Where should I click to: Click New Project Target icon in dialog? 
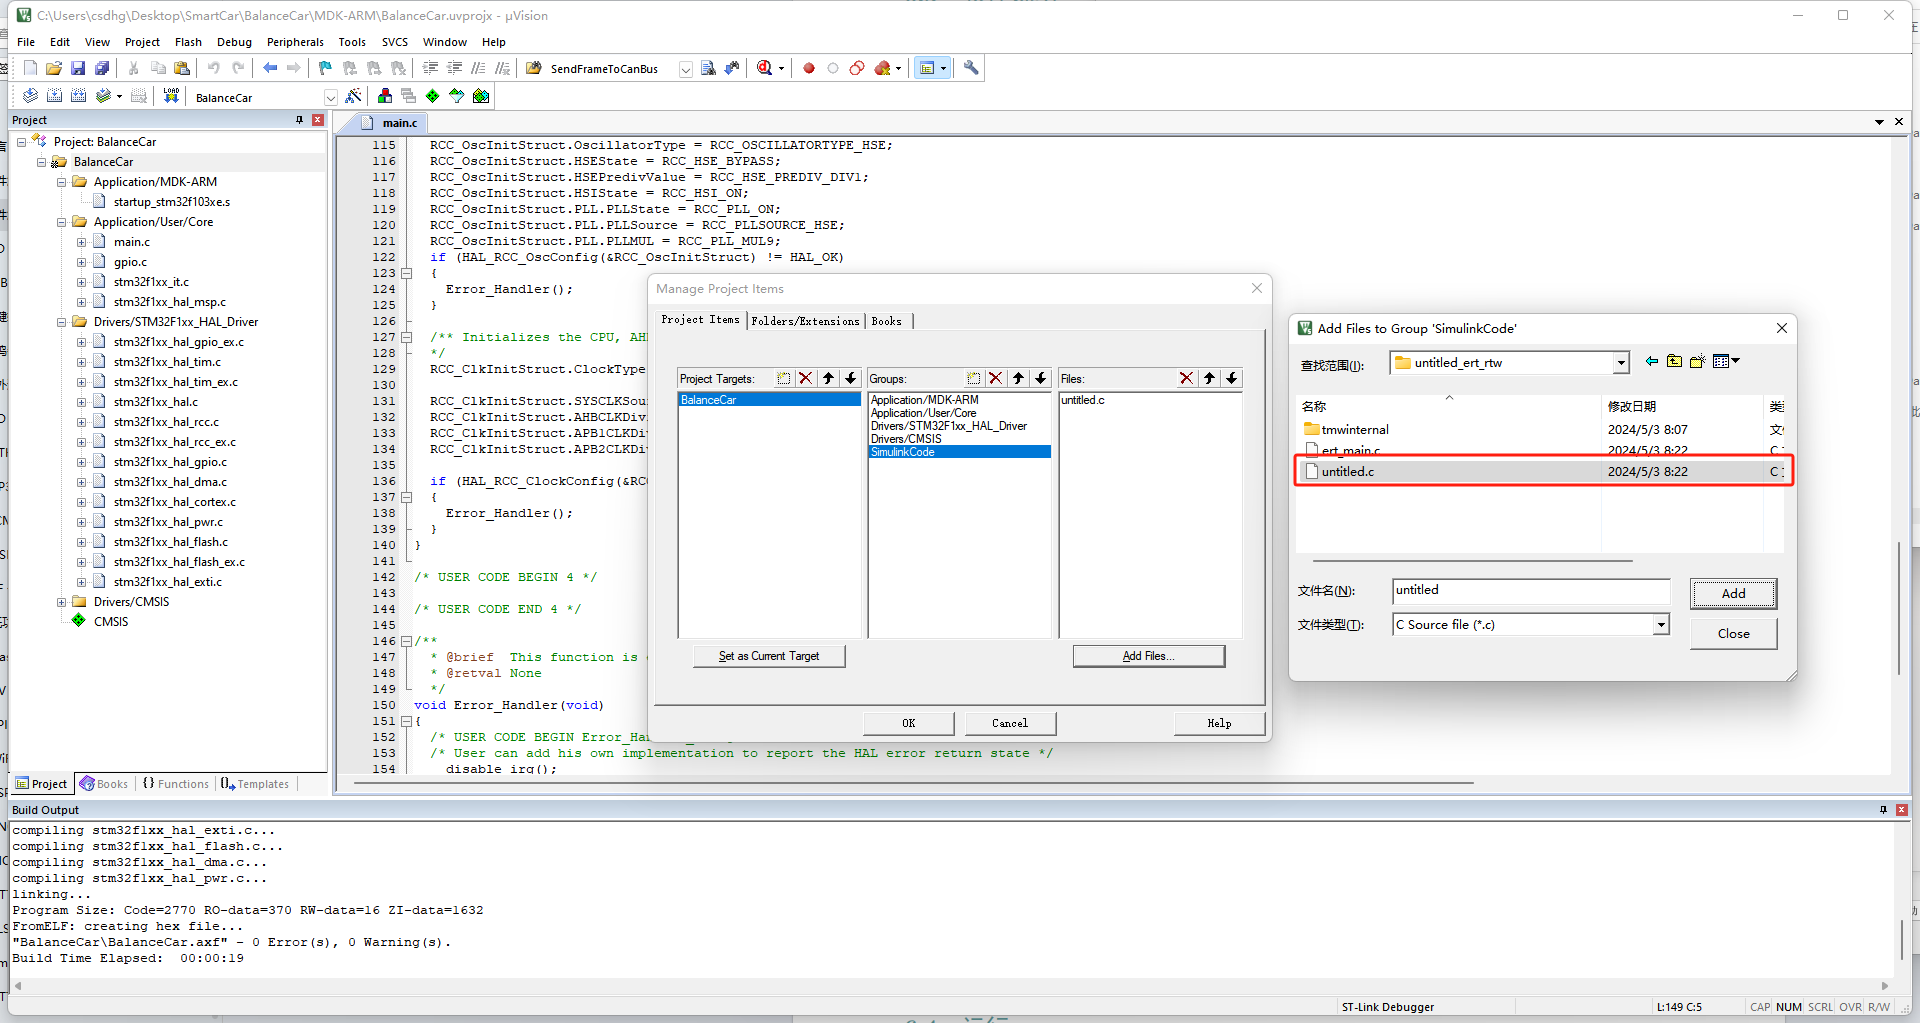coord(783,378)
